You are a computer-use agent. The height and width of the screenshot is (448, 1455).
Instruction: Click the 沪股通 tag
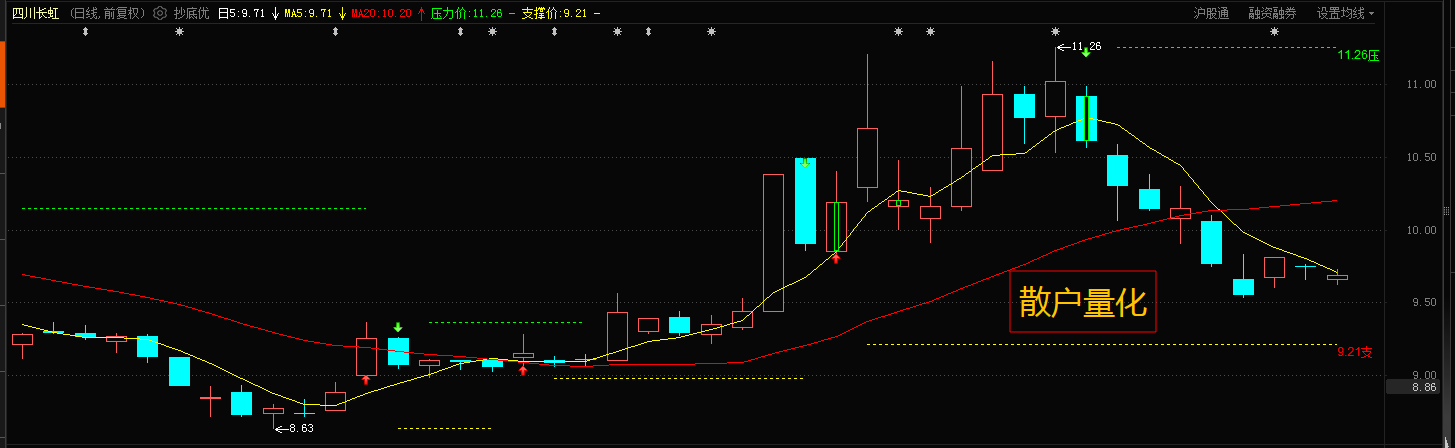pos(1211,14)
